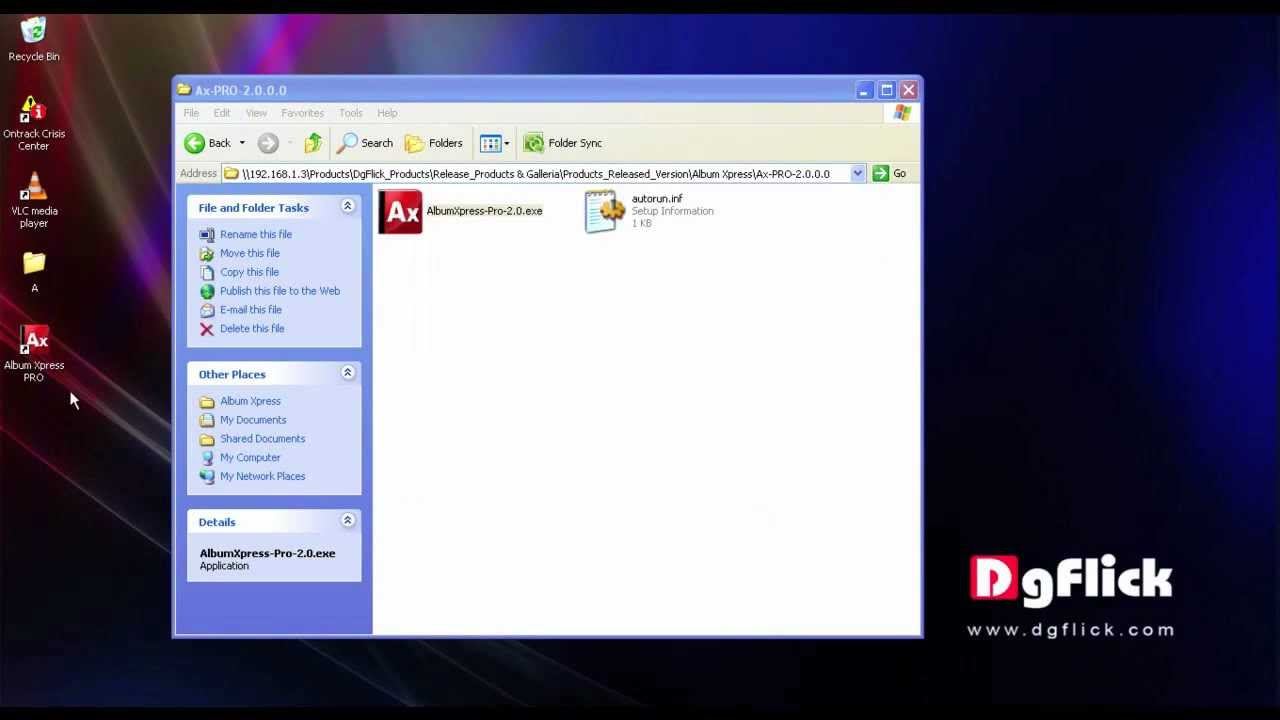Select the autorun.inf file icon
1280x720 pixels.
click(605, 212)
